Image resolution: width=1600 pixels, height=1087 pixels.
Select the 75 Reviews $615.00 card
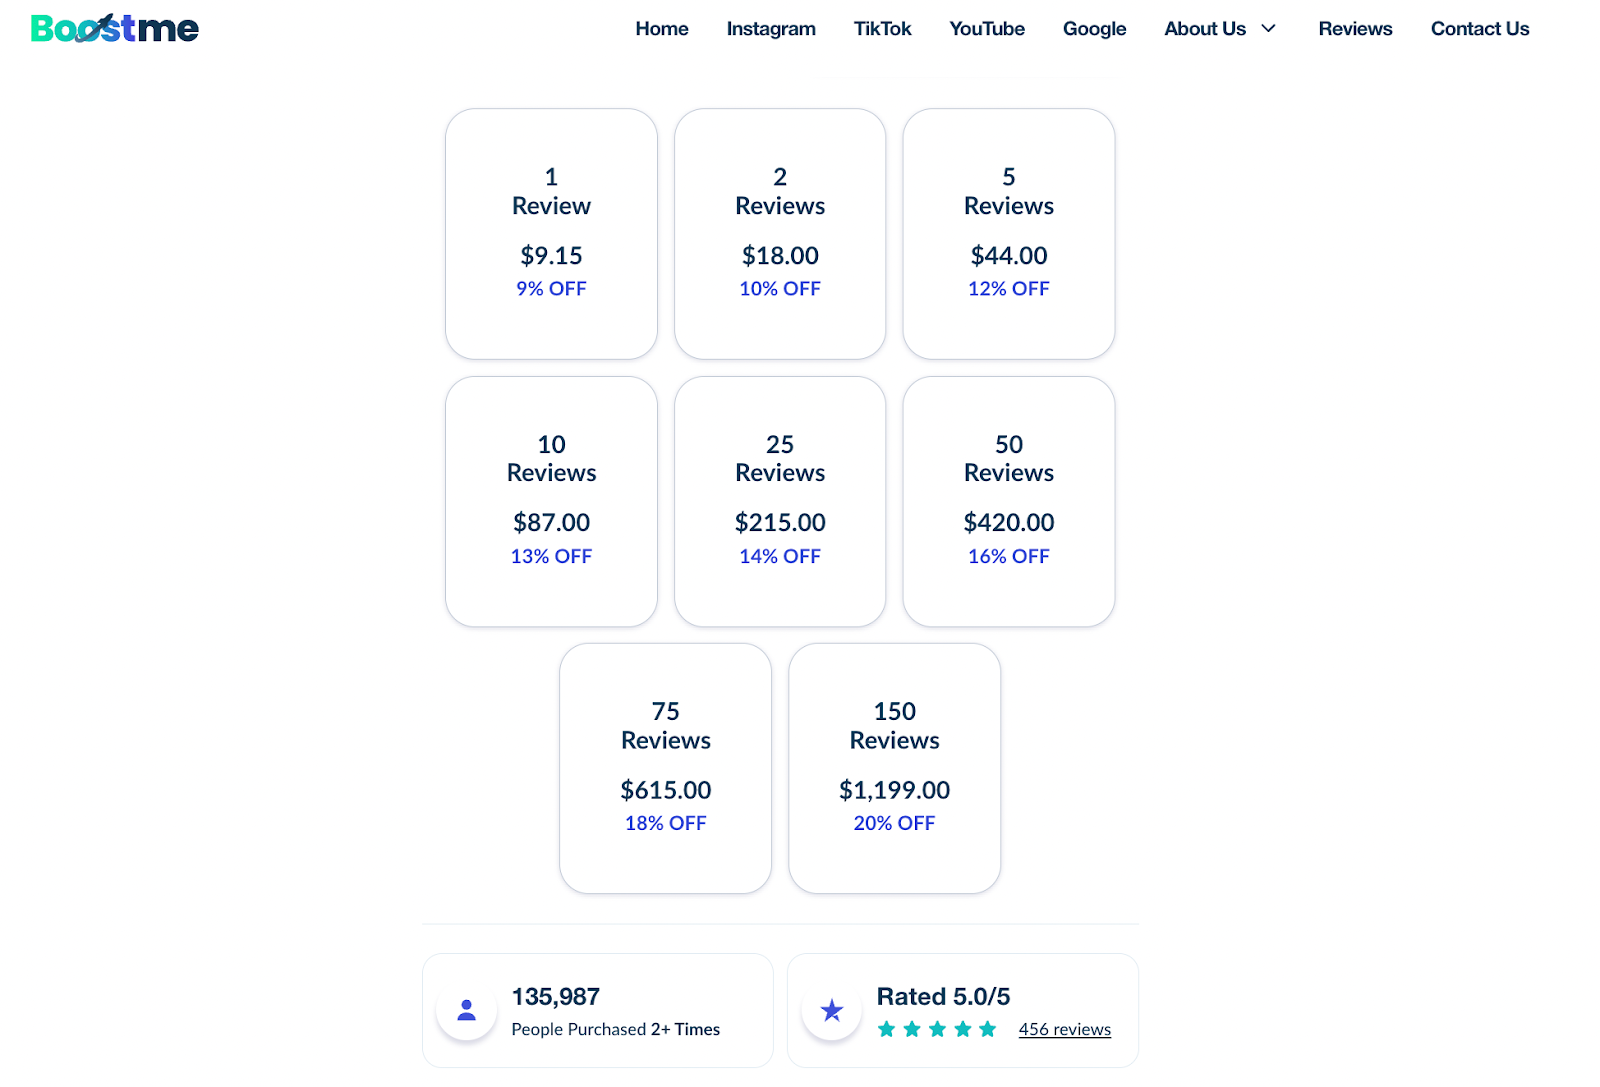tap(665, 768)
